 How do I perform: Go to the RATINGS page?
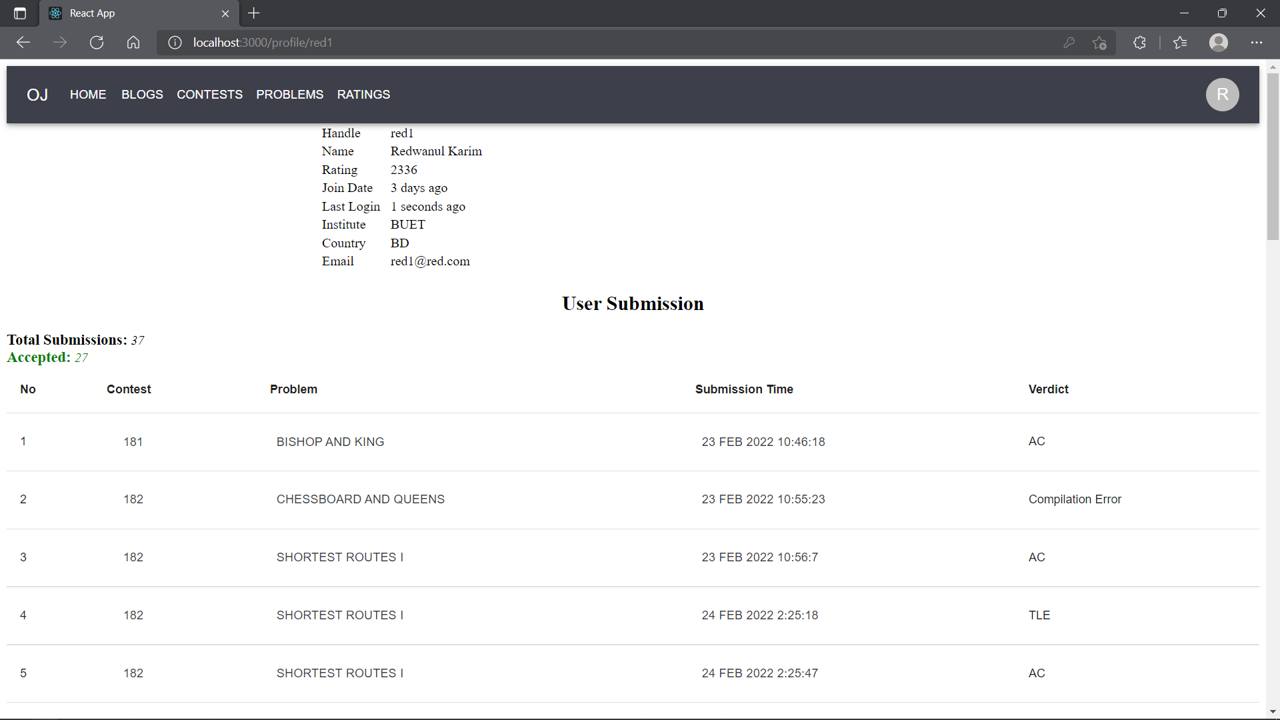(363, 94)
